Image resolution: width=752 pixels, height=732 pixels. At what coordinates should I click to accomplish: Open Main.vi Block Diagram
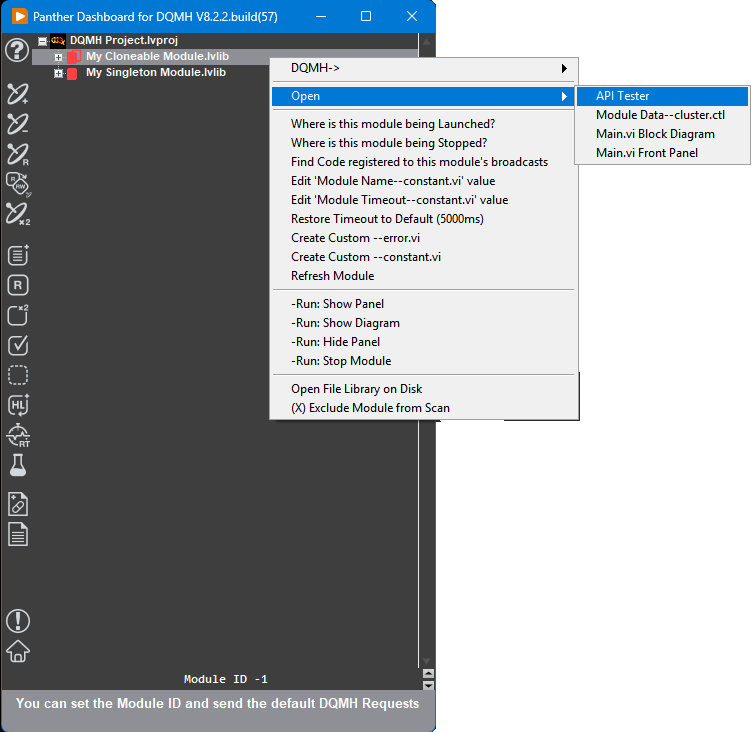(x=662, y=134)
